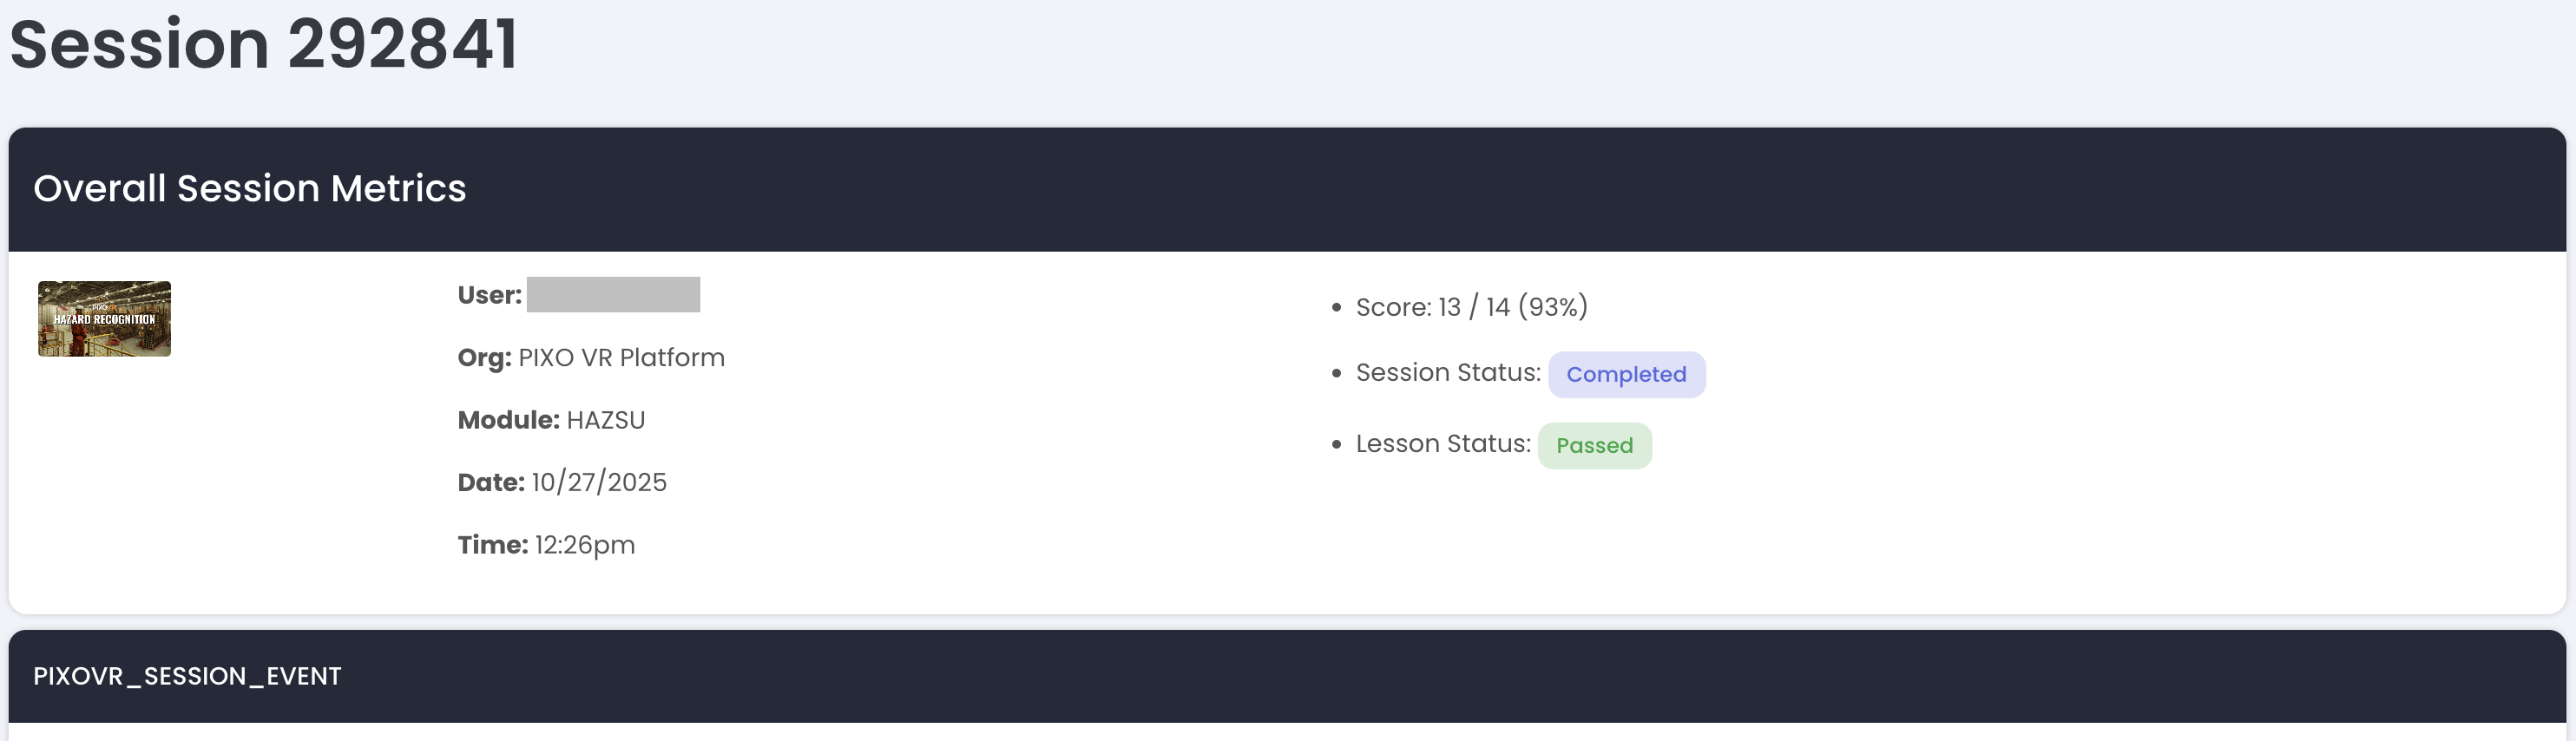Viewport: 2576px width, 741px height.
Task: Click the Completed session status badge
Action: [1626, 374]
